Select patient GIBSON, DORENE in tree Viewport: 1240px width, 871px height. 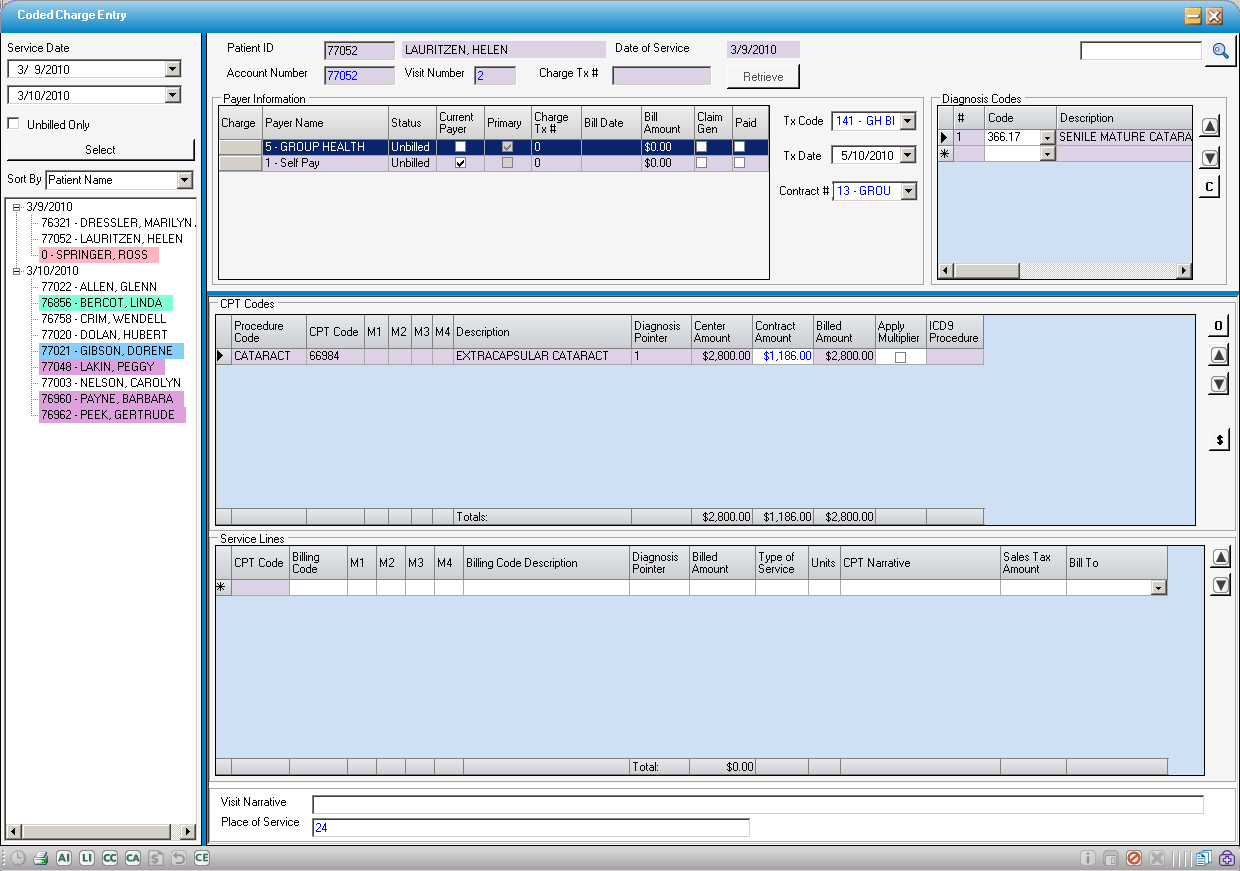point(106,351)
